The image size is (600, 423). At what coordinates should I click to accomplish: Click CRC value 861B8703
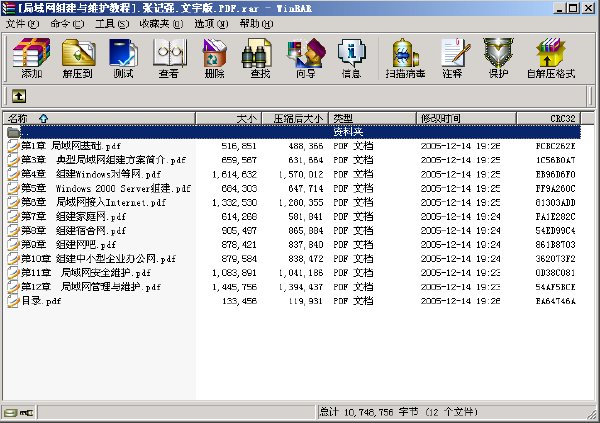point(556,245)
